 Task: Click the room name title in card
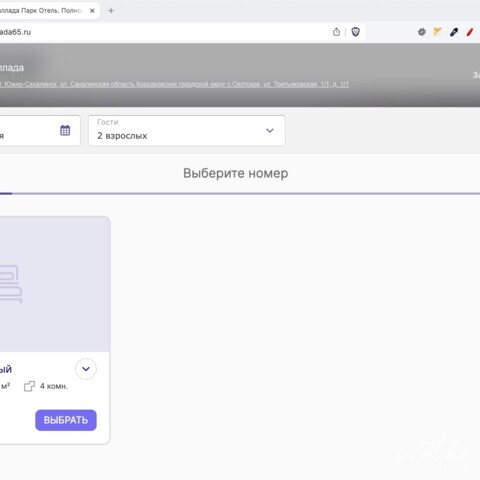click(6, 369)
